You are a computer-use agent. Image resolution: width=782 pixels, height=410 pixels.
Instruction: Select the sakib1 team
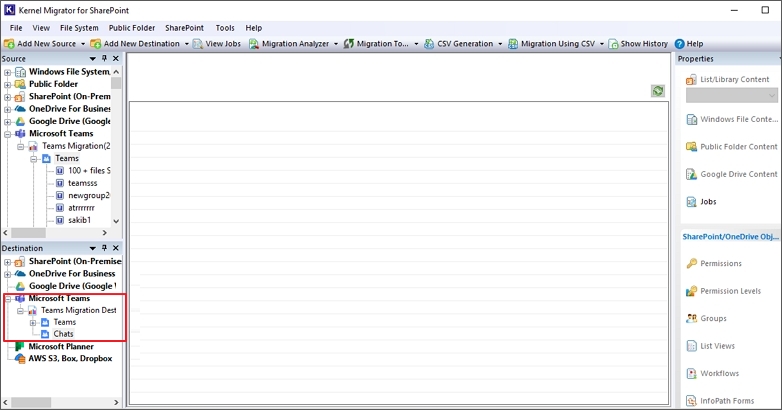coord(80,220)
